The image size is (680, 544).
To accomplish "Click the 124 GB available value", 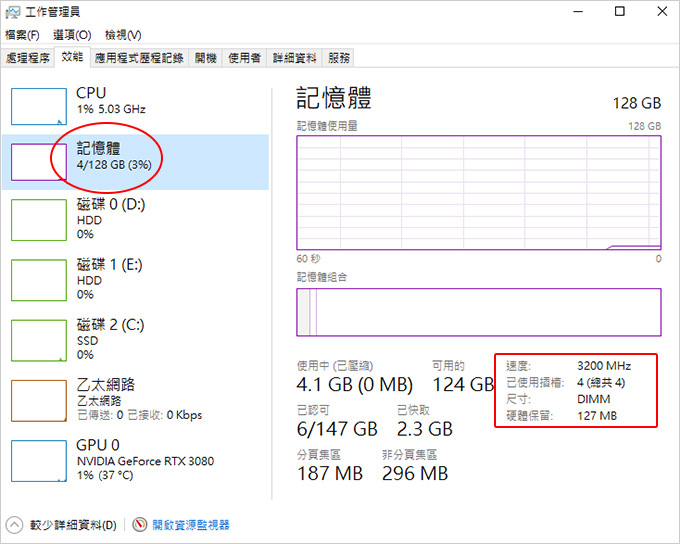I will [463, 384].
